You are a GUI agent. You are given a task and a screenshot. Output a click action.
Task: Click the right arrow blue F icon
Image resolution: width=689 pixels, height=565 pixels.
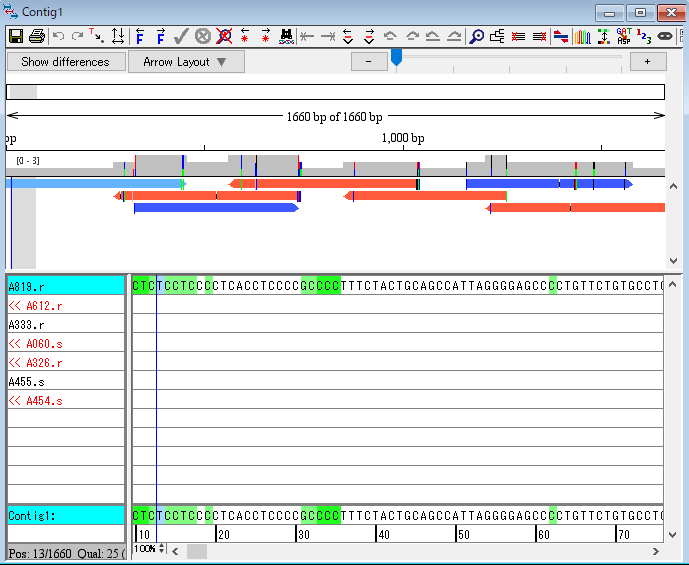click(161, 36)
